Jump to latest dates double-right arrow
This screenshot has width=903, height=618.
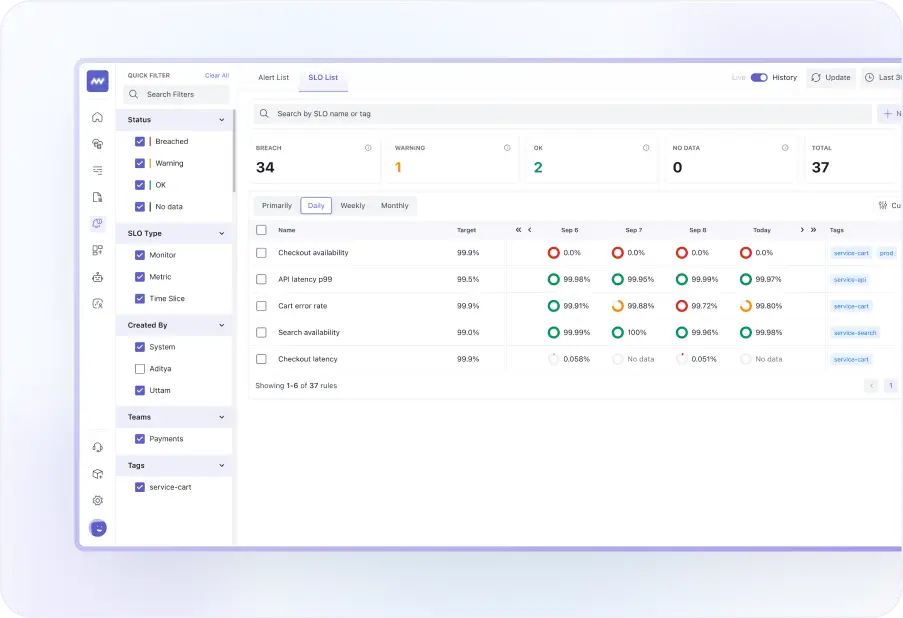[813, 230]
